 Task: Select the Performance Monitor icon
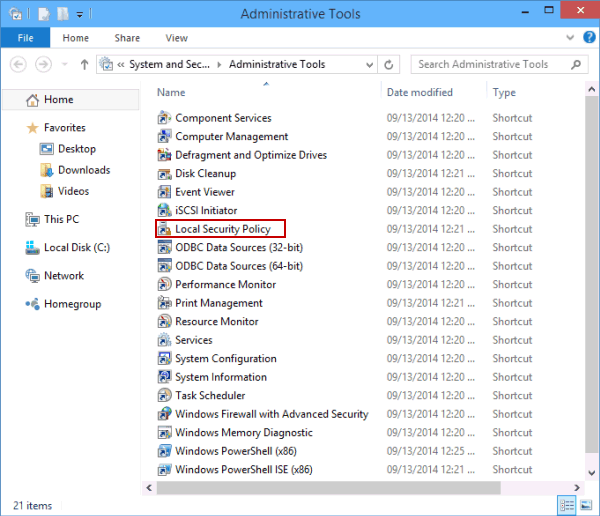[165, 284]
